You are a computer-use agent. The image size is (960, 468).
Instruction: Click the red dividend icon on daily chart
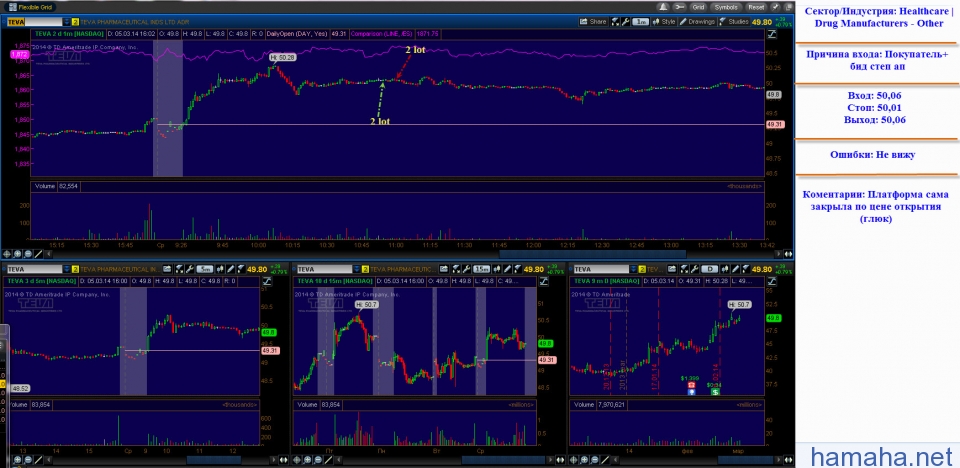pyautogui.click(x=691, y=386)
